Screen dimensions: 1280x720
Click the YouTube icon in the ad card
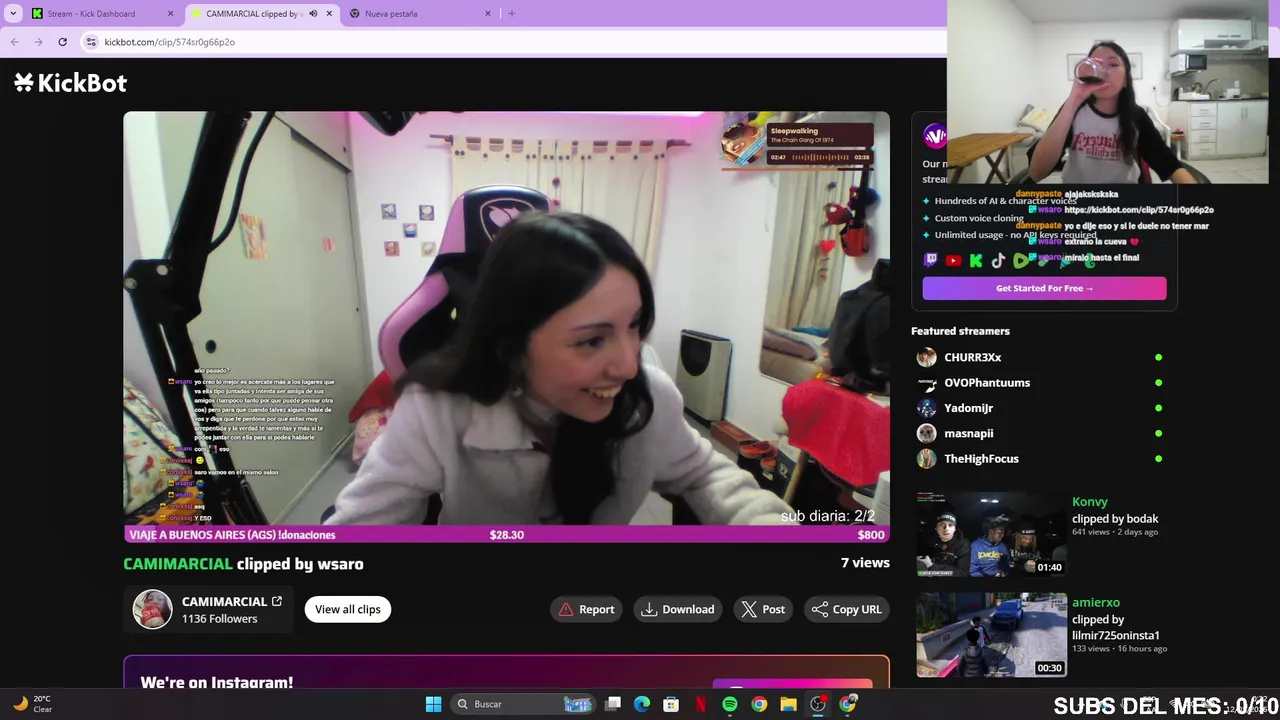tap(953, 261)
